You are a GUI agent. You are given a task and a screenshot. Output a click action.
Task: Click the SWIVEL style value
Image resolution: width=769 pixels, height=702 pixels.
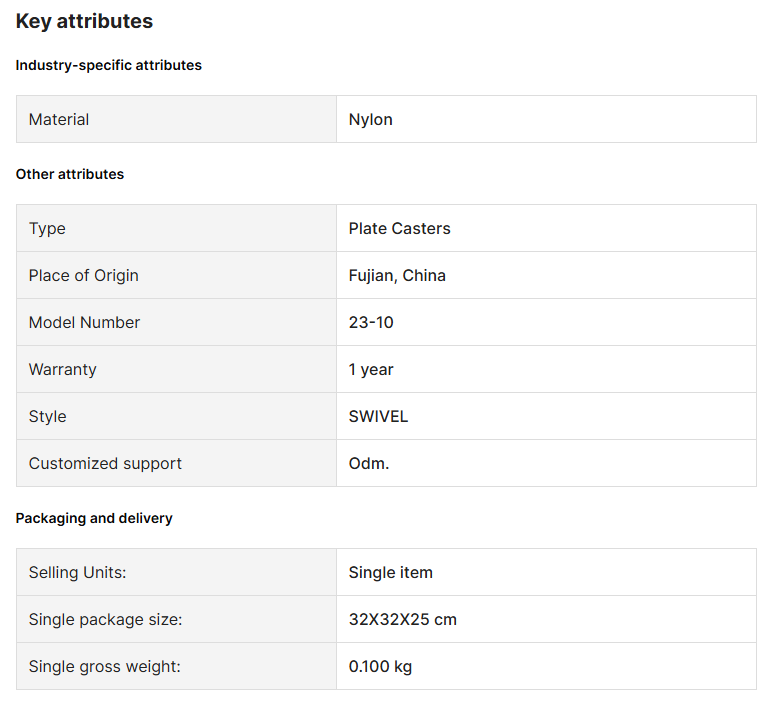378,416
